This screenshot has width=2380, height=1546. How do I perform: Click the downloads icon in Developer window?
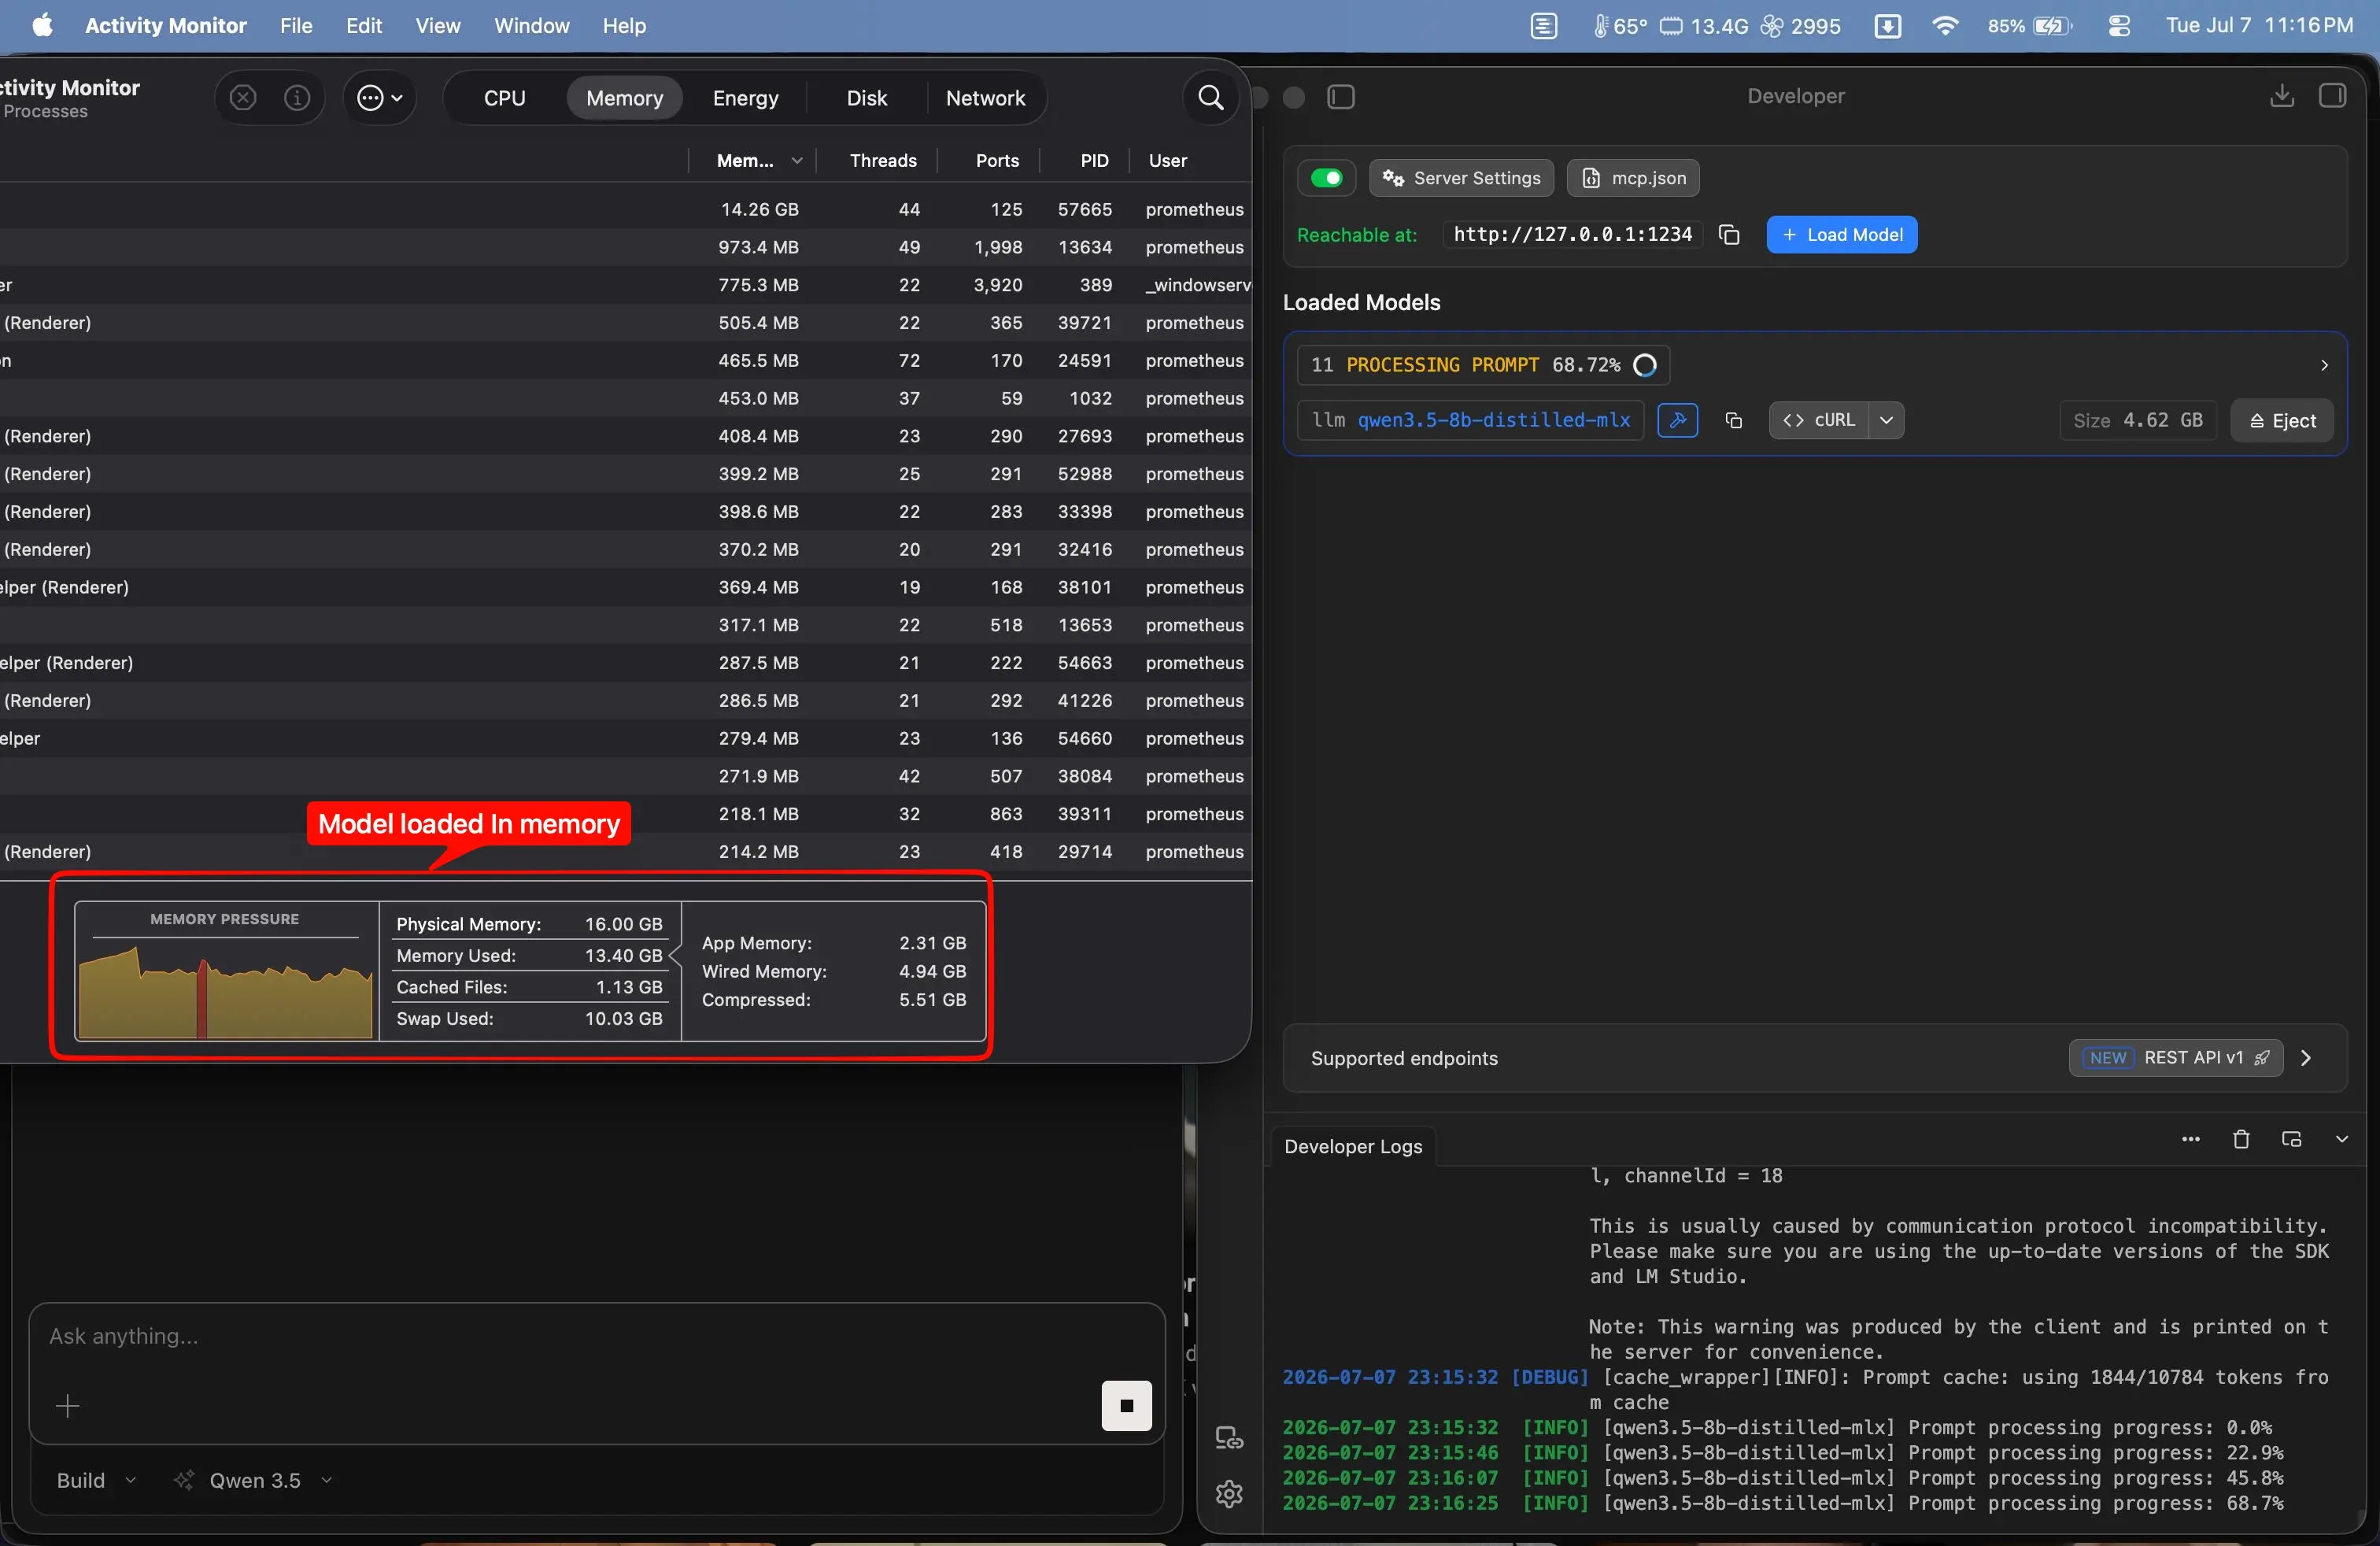[2281, 96]
